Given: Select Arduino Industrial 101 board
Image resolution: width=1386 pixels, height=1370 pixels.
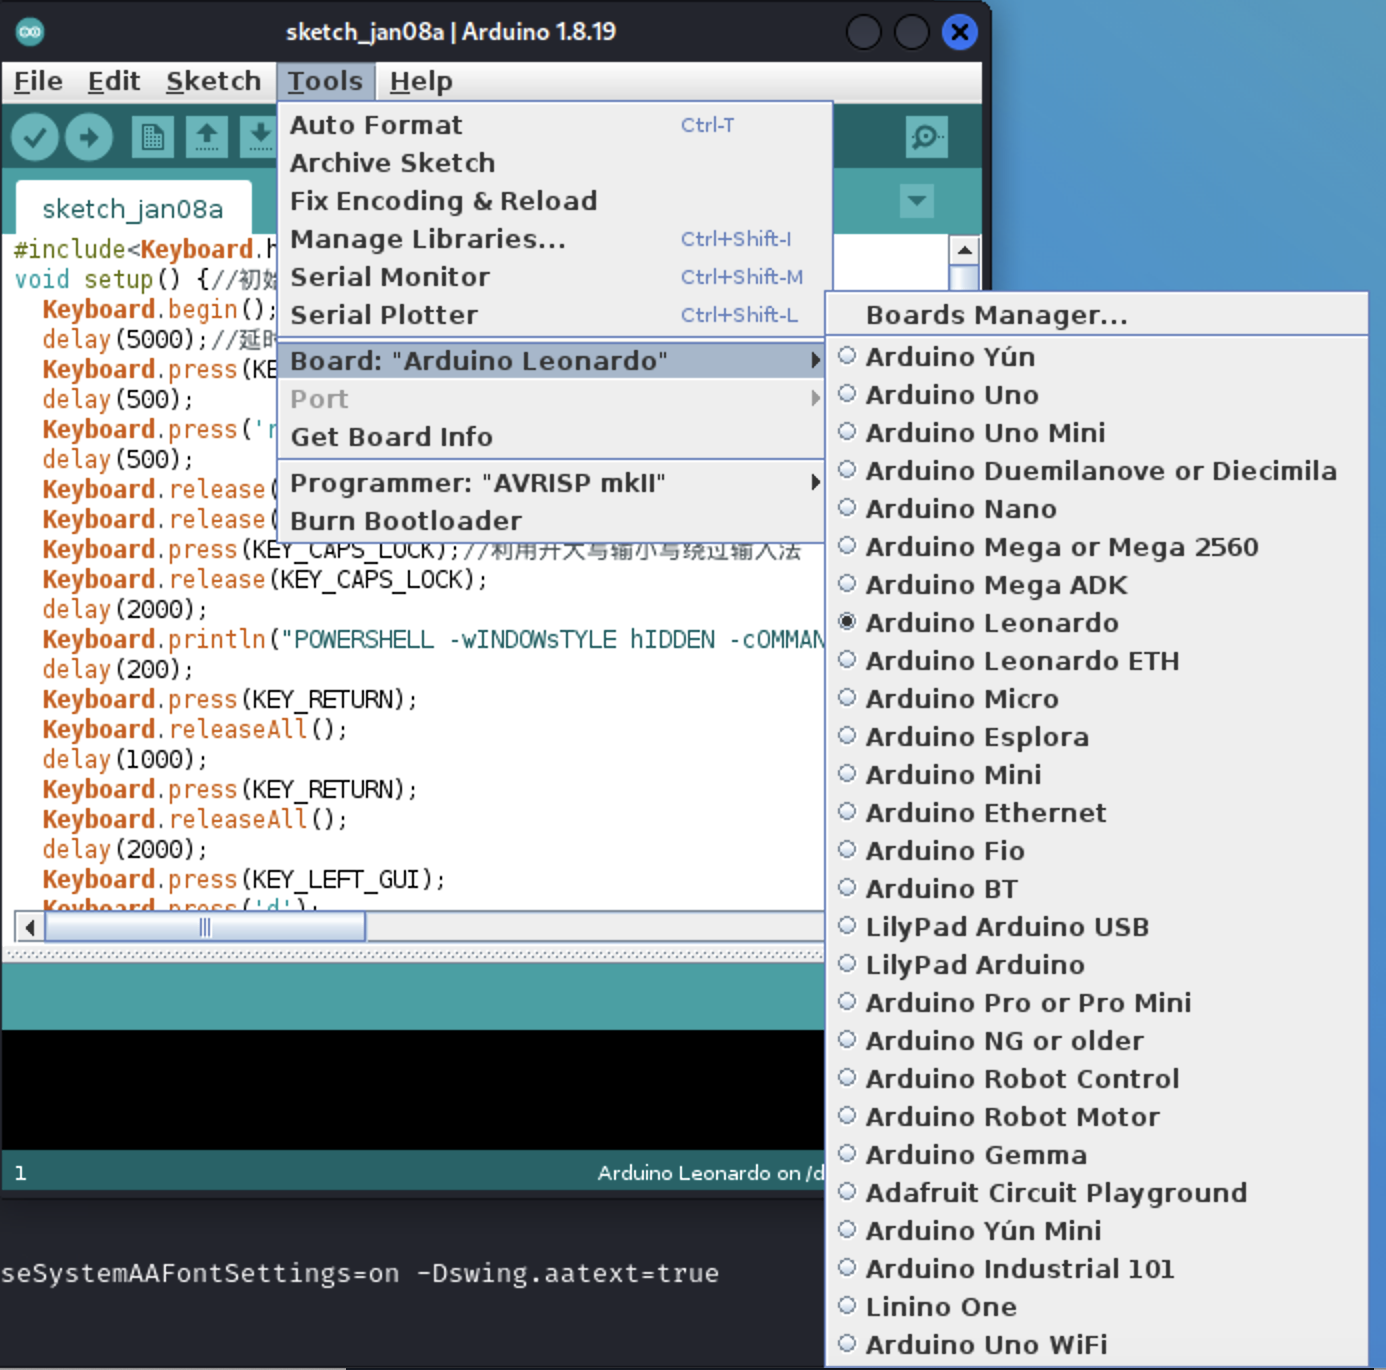Looking at the screenshot, I should [x=1097, y=1269].
